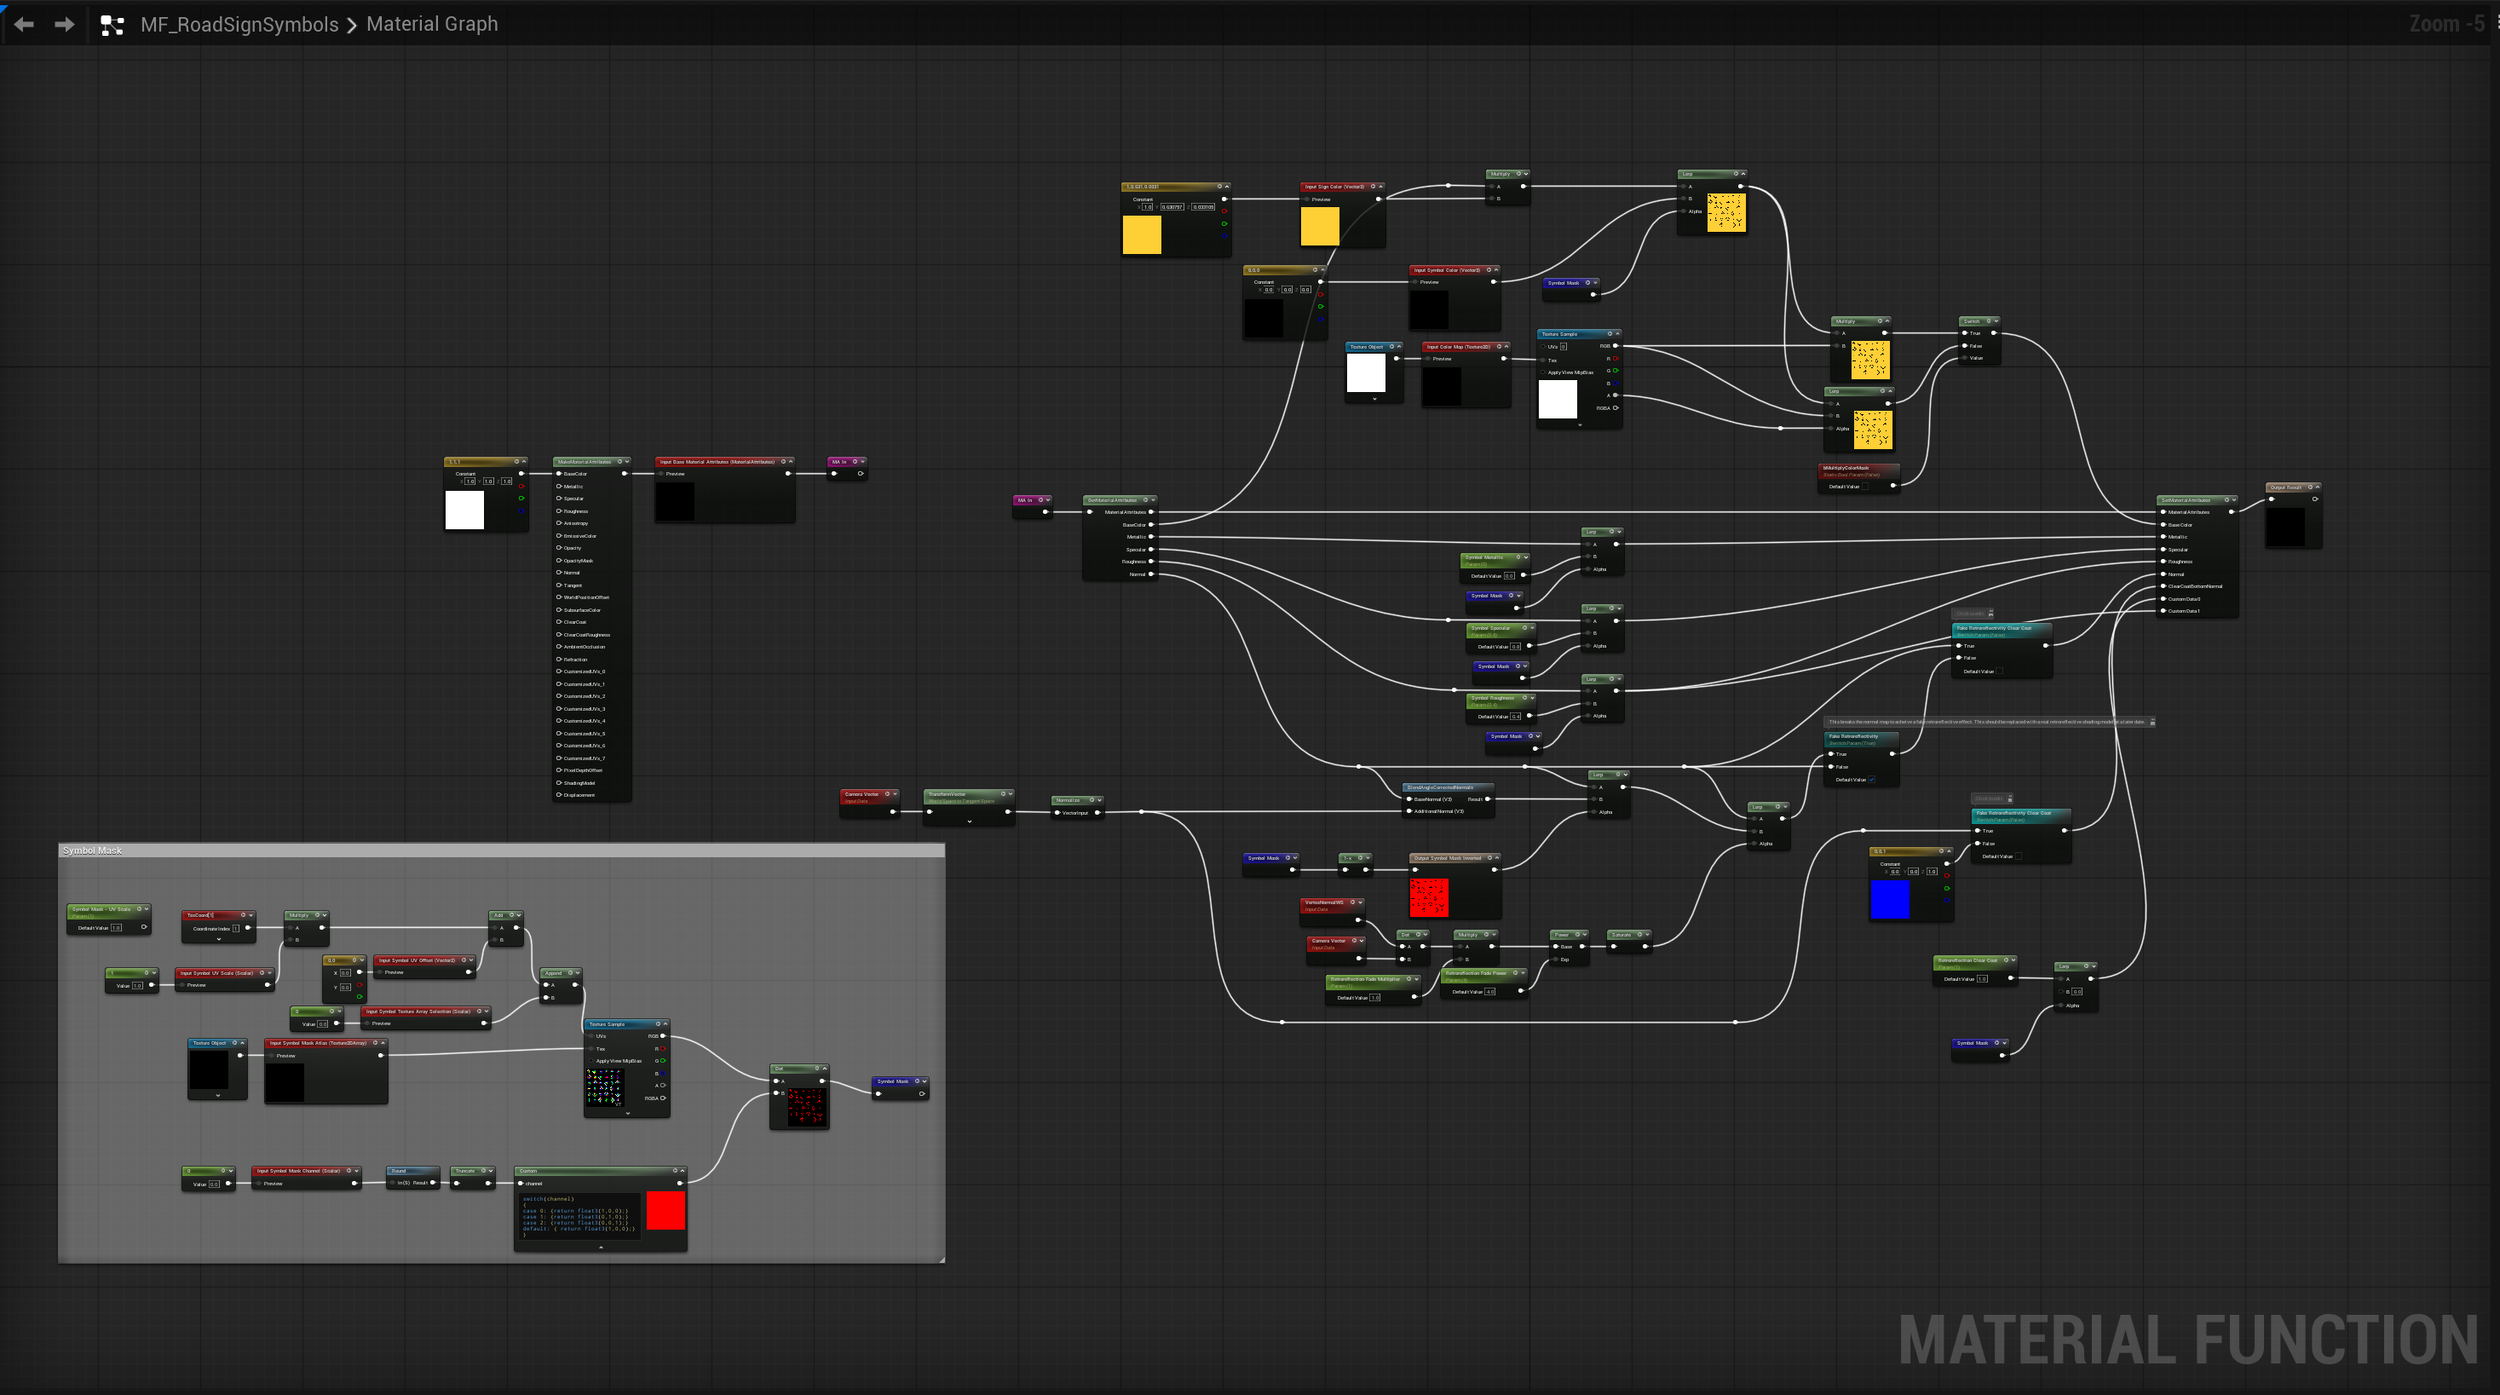Click the graph icon left of MF_RoadSignSymbols breadcrumb
The height and width of the screenshot is (1395, 2500).
pos(112,24)
